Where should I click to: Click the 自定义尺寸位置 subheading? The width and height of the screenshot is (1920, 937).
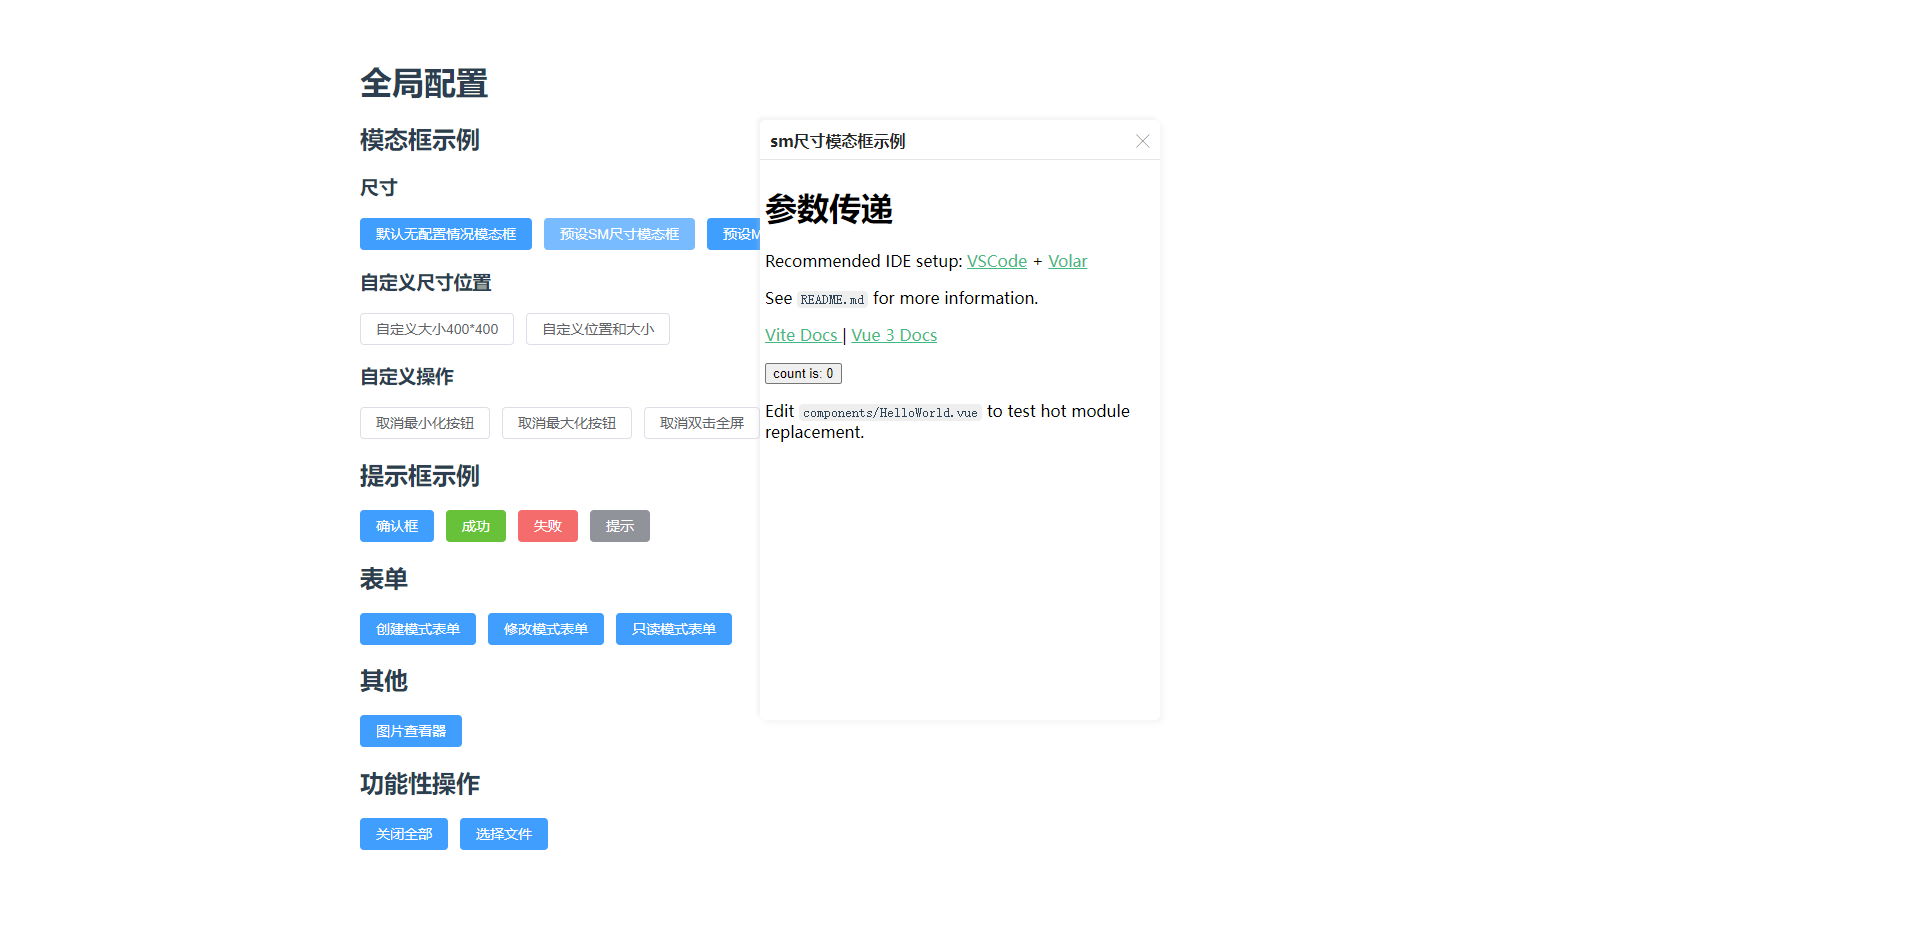click(426, 283)
